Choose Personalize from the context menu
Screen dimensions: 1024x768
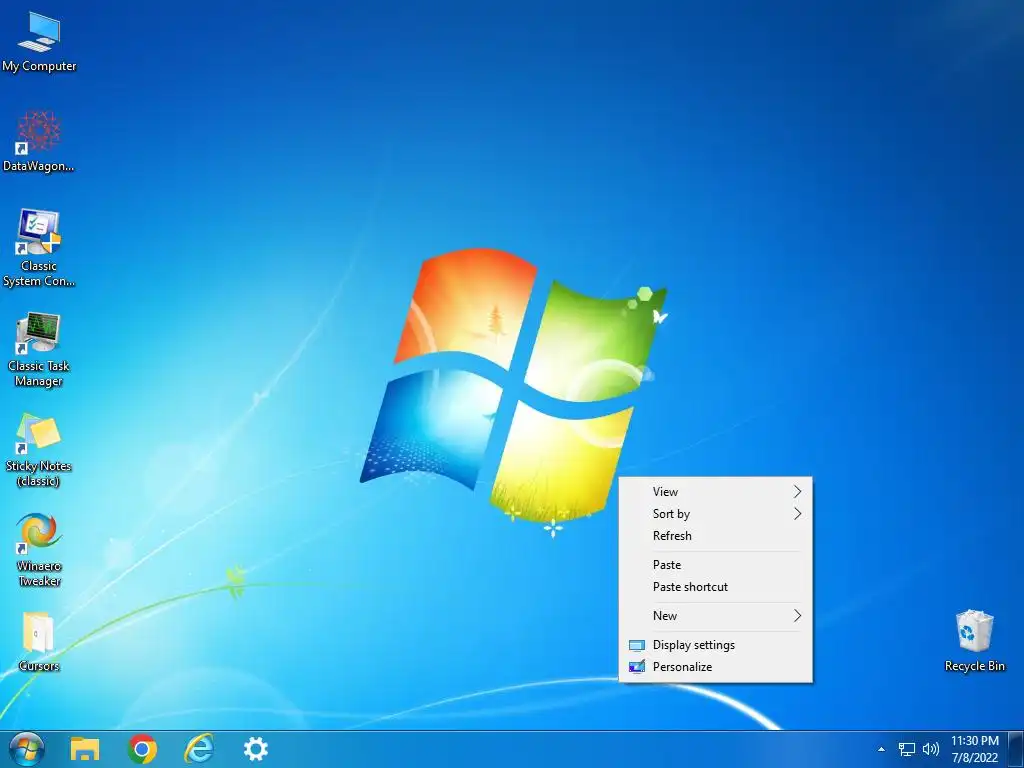[716, 667]
